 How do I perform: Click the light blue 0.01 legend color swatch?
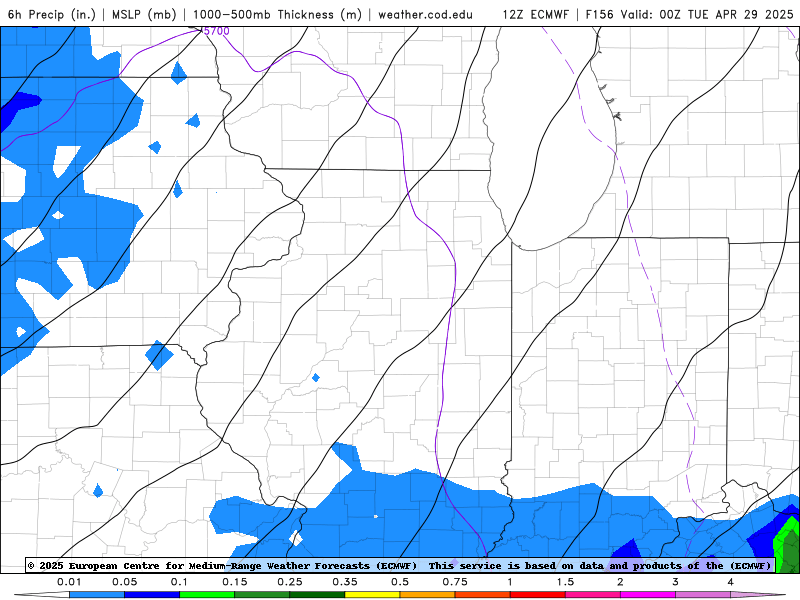click(x=97, y=595)
